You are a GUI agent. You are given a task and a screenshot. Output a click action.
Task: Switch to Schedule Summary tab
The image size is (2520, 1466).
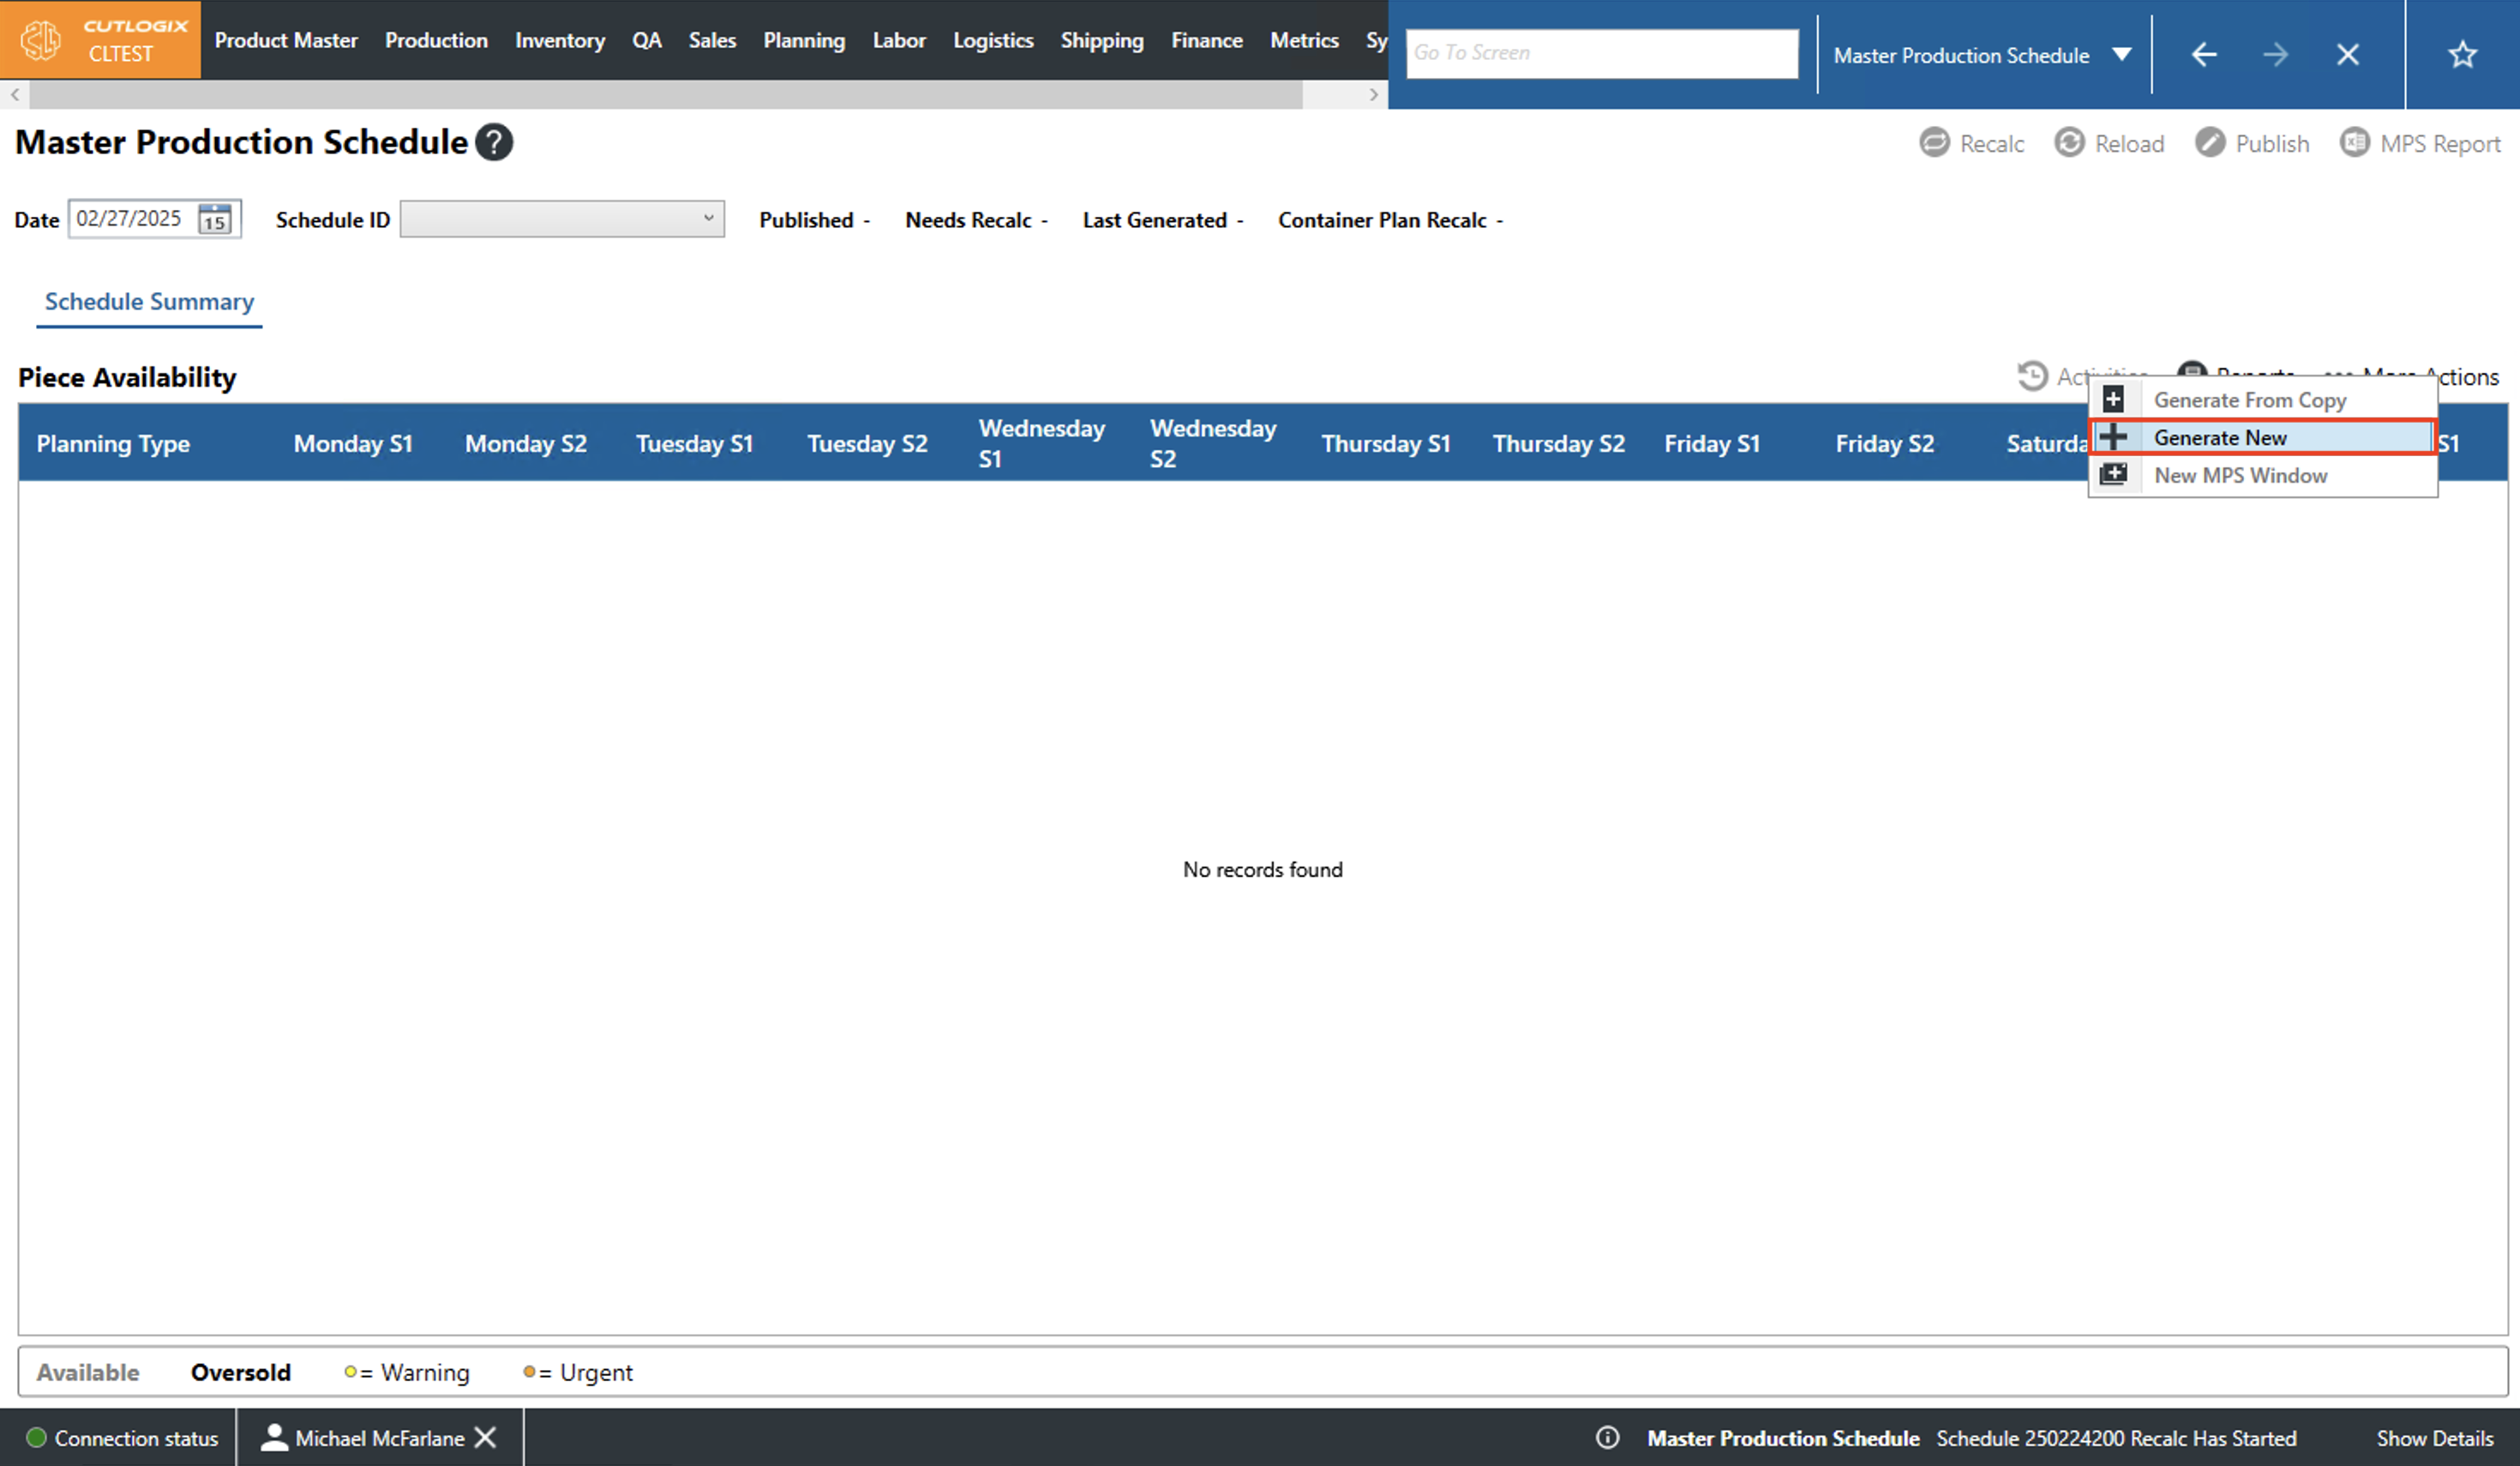pyautogui.click(x=149, y=301)
